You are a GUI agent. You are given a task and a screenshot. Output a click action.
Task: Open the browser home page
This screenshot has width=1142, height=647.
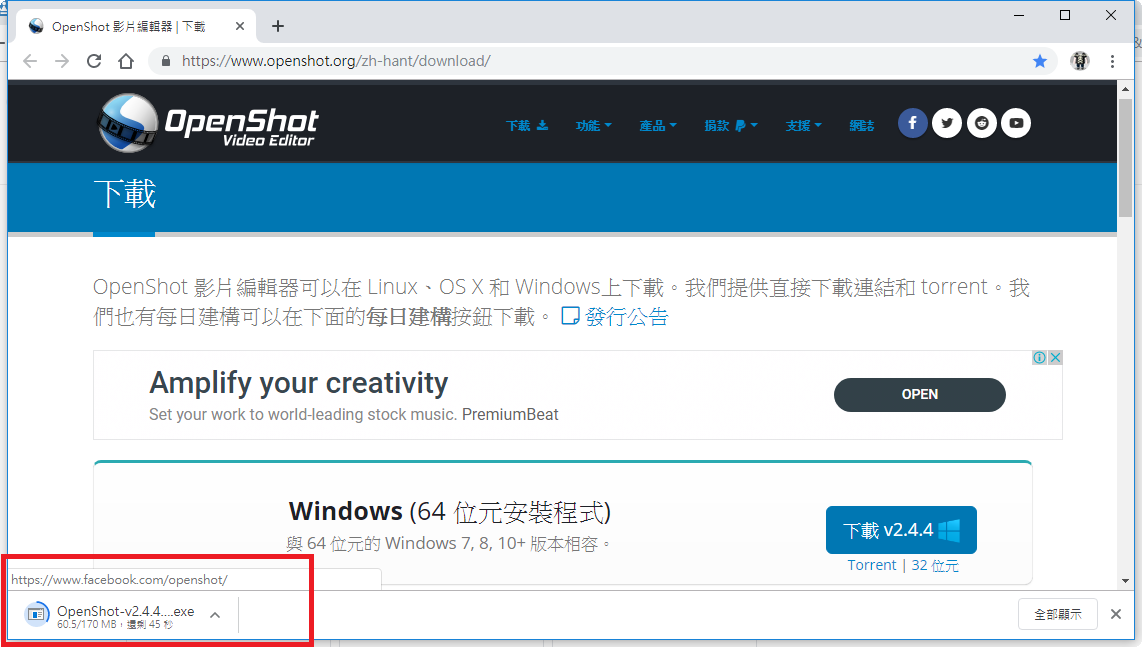(126, 61)
